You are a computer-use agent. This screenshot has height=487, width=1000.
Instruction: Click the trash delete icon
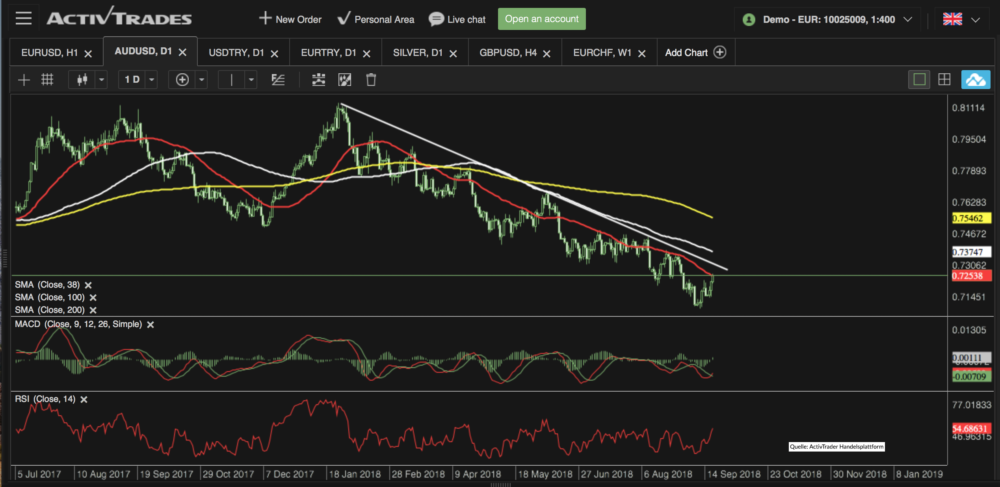click(x=371, y=80)
